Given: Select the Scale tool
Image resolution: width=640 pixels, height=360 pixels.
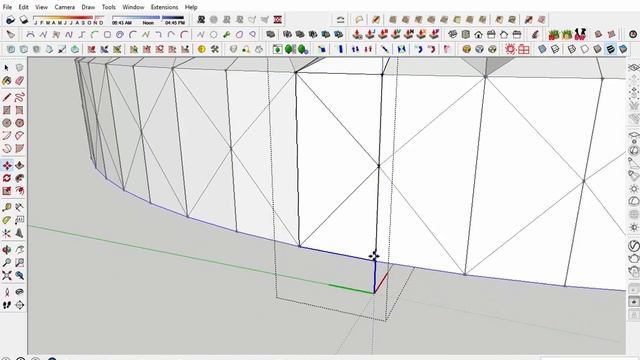Looking at the screenshot, I should pos(7,191).
